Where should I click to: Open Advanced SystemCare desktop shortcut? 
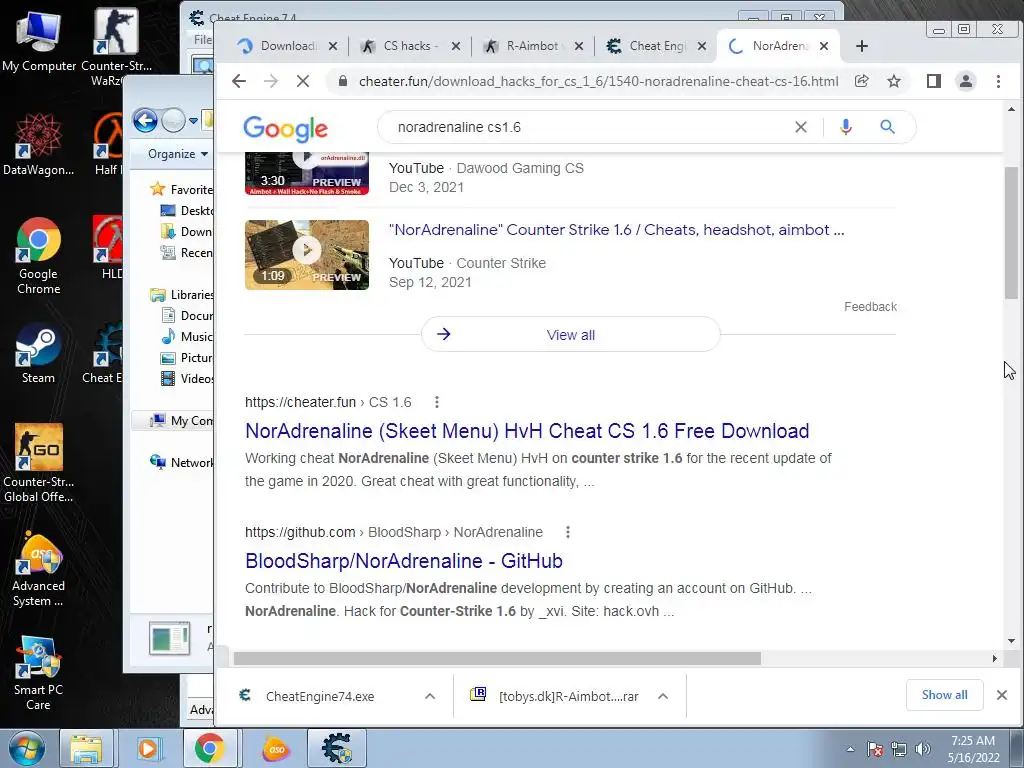click(39, 568)
